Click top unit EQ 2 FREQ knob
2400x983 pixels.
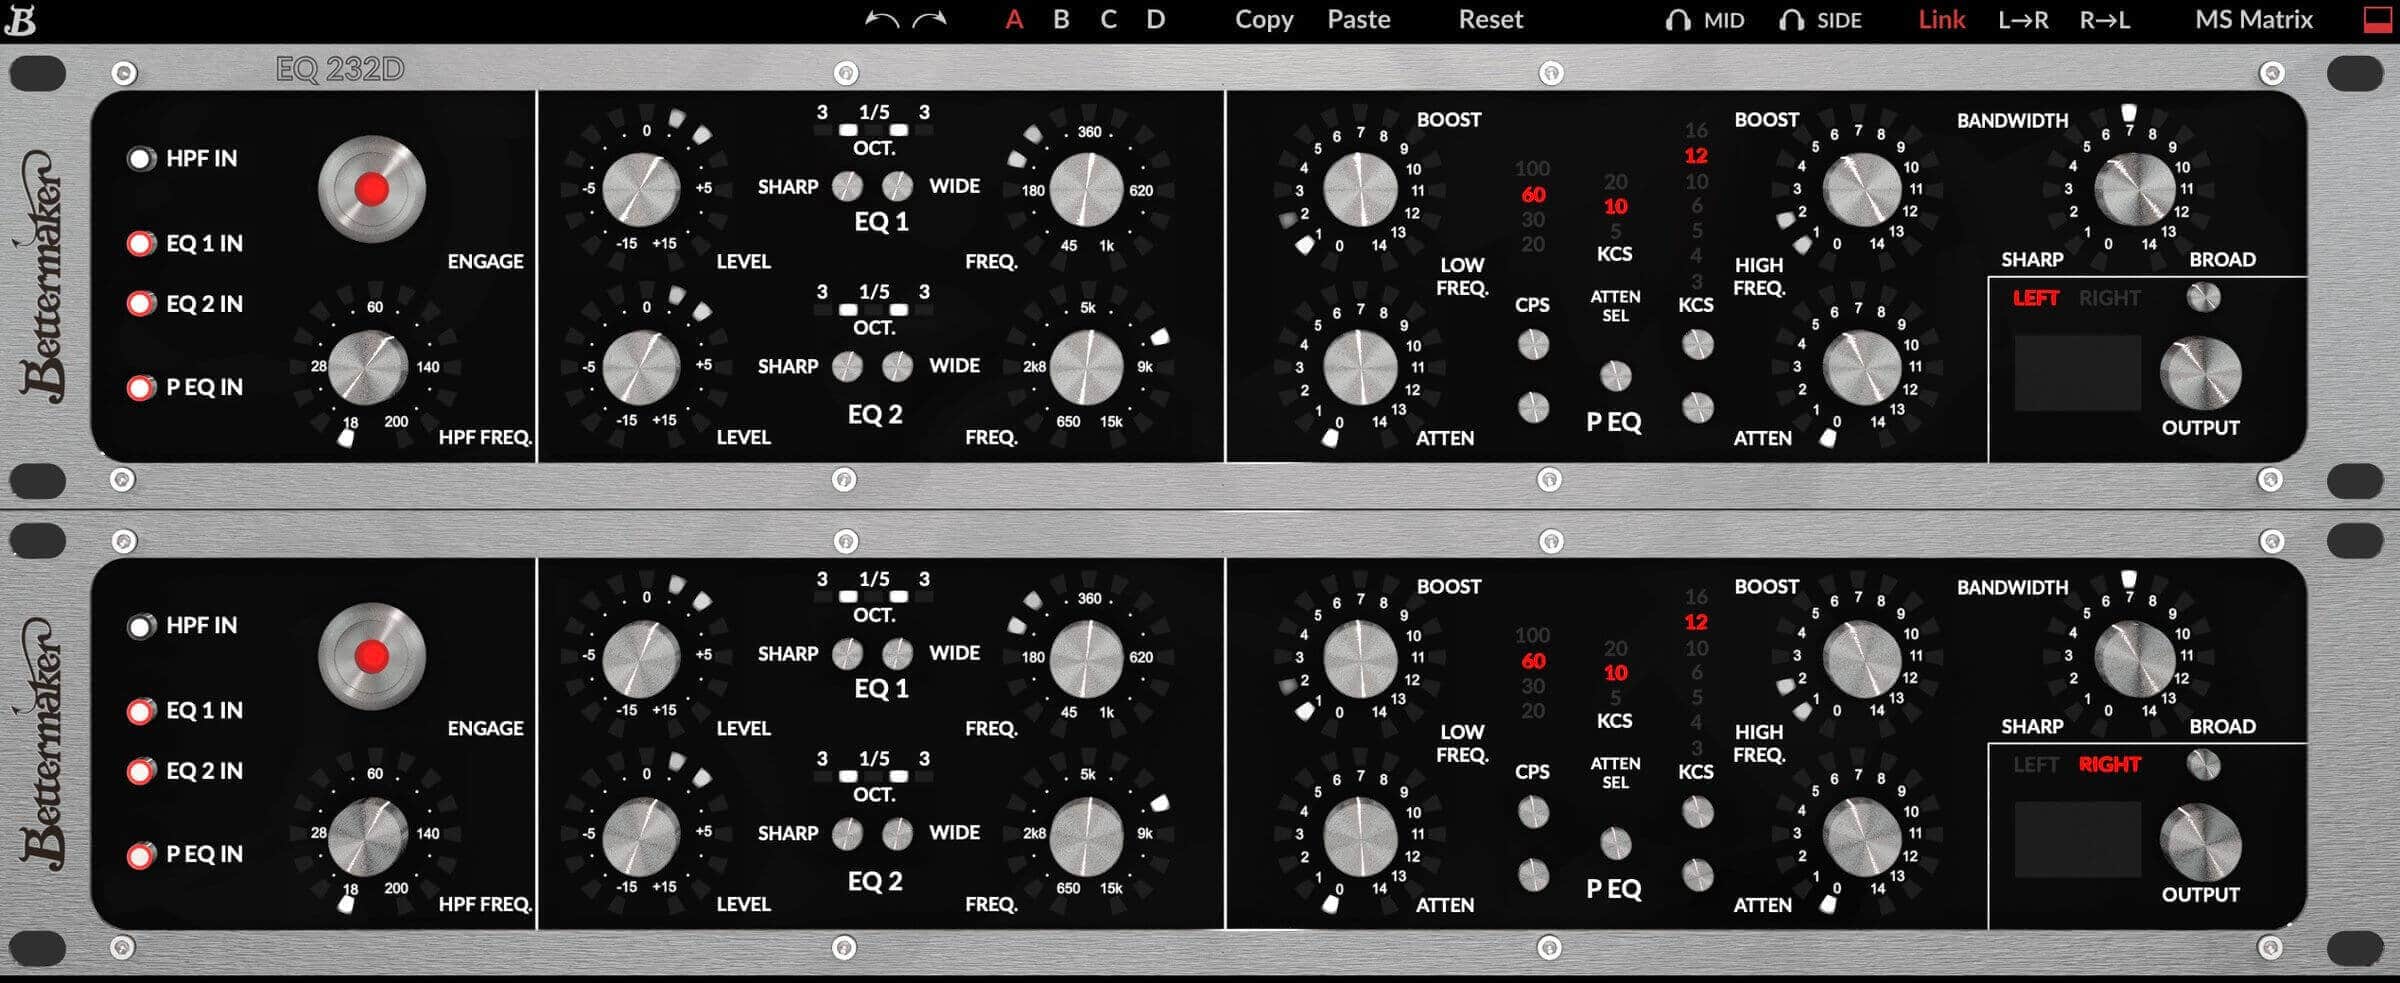point(1087,368)
